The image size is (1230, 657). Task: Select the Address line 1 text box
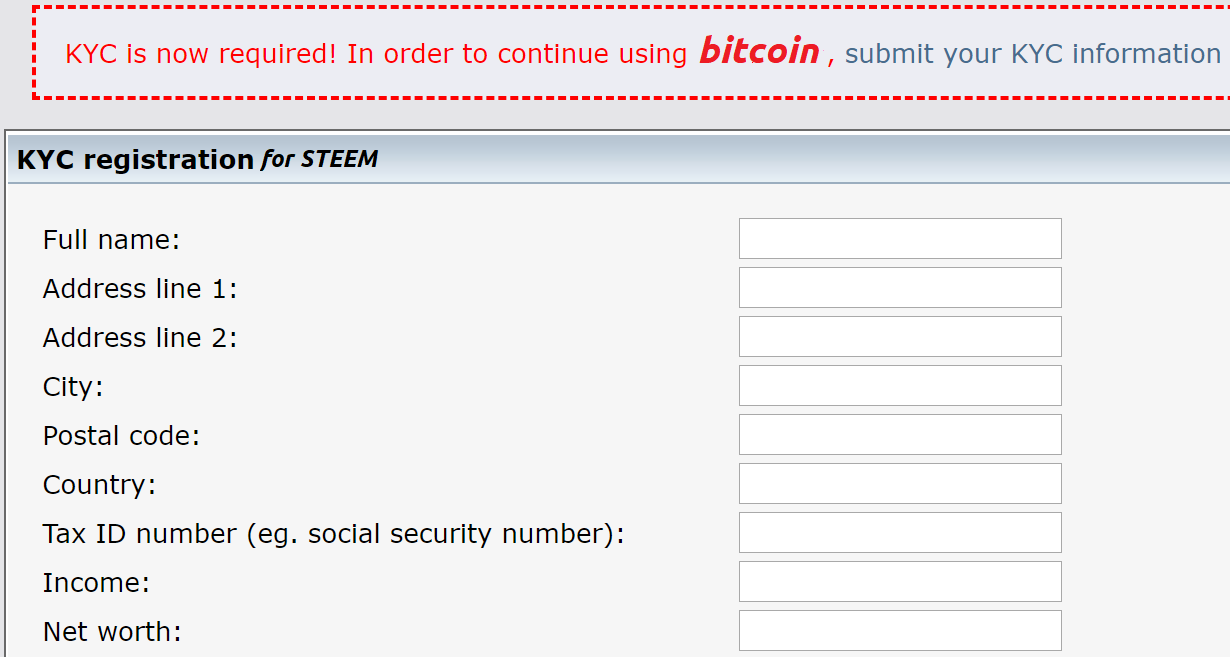click(x=900, y=288)
